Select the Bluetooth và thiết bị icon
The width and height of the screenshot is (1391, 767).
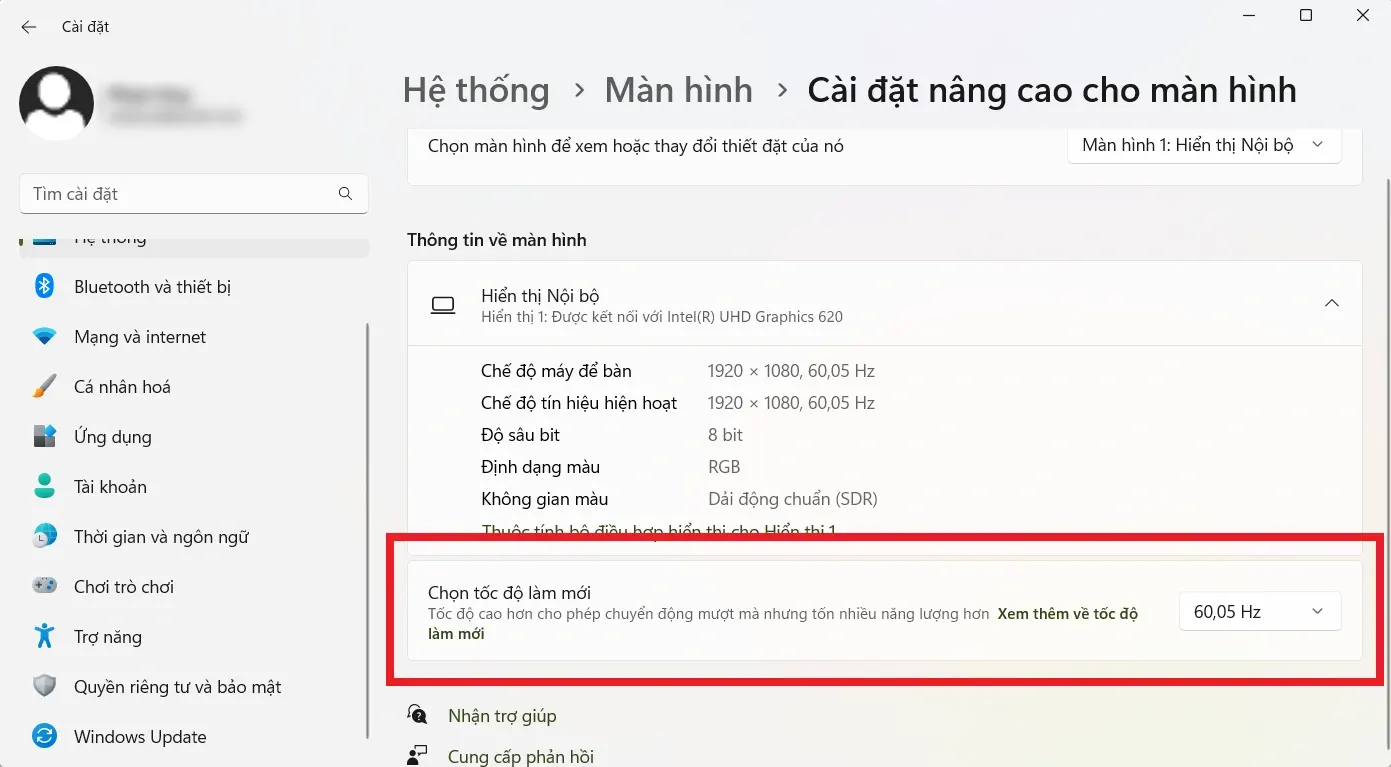[44, 286]
